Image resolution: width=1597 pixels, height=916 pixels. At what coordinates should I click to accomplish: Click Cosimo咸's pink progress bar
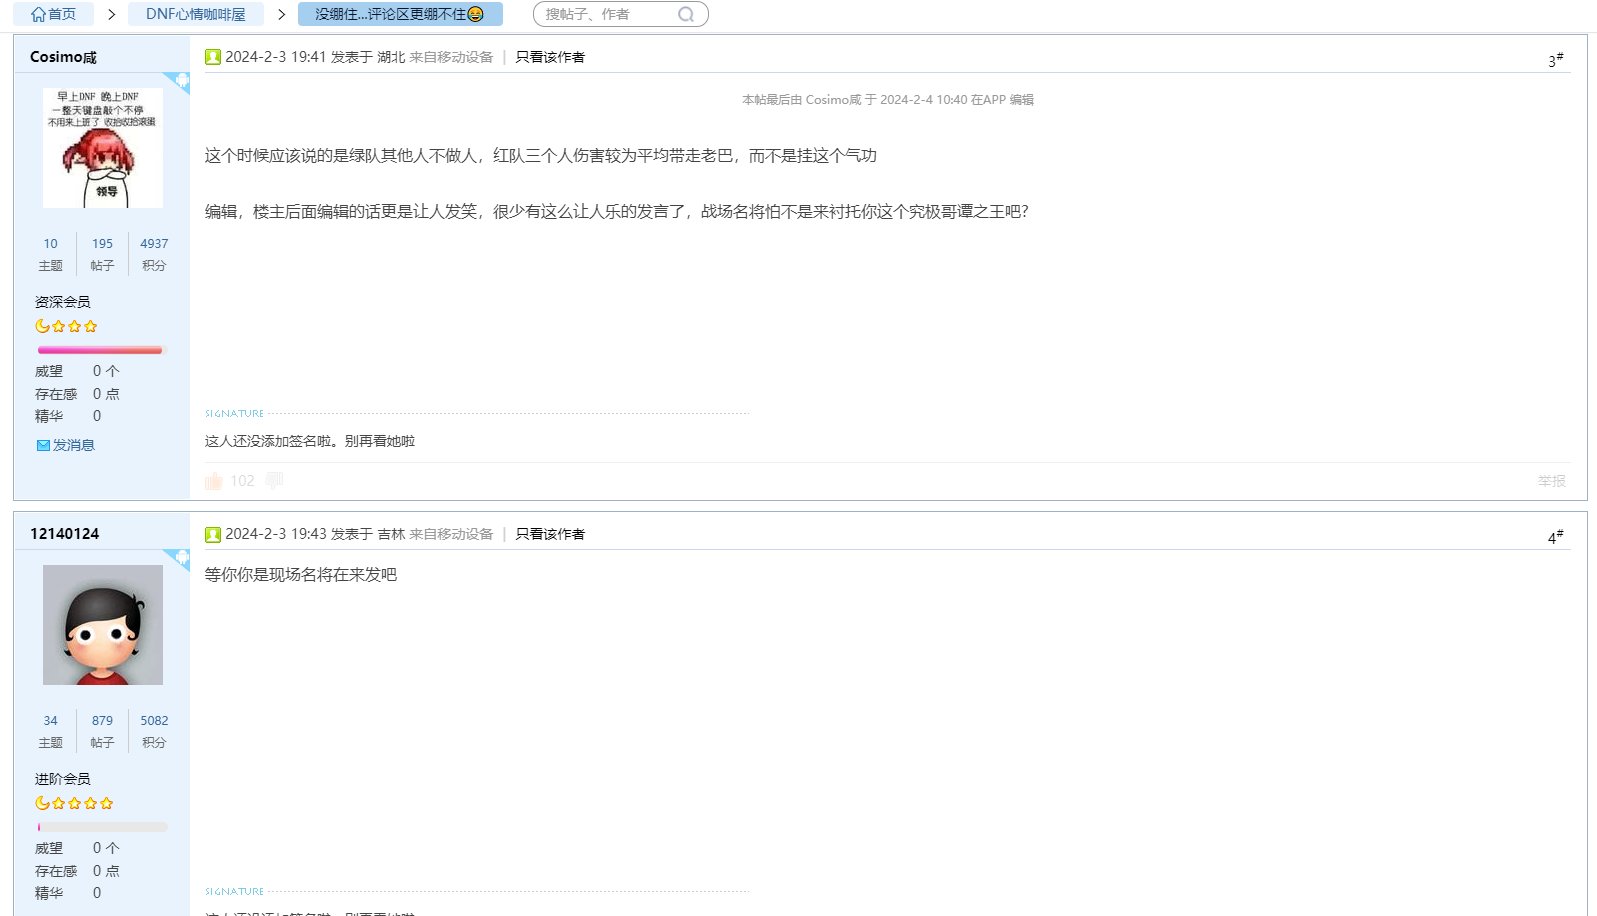100,350
